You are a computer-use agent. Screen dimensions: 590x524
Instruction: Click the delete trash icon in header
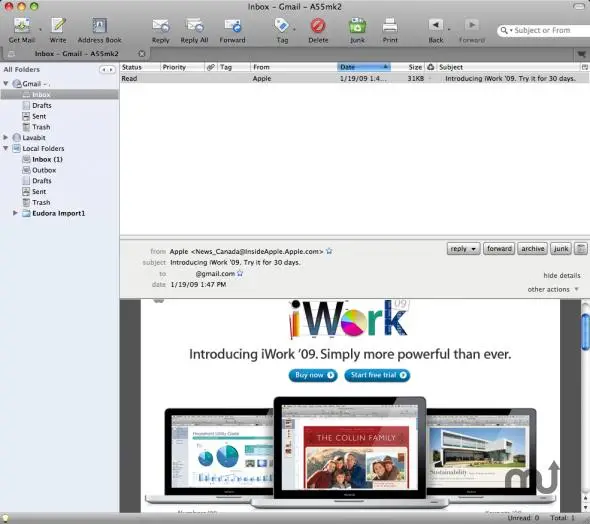tap(581, 249)
